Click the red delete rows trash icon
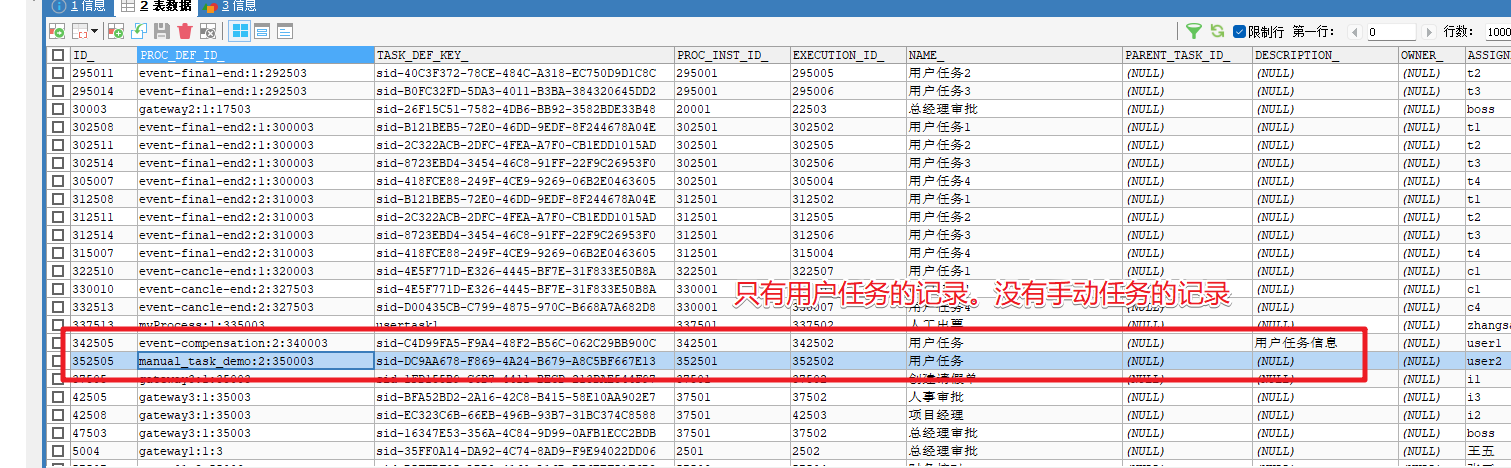The height and width of the screenshot is (468, 1511). pos(184,32)
